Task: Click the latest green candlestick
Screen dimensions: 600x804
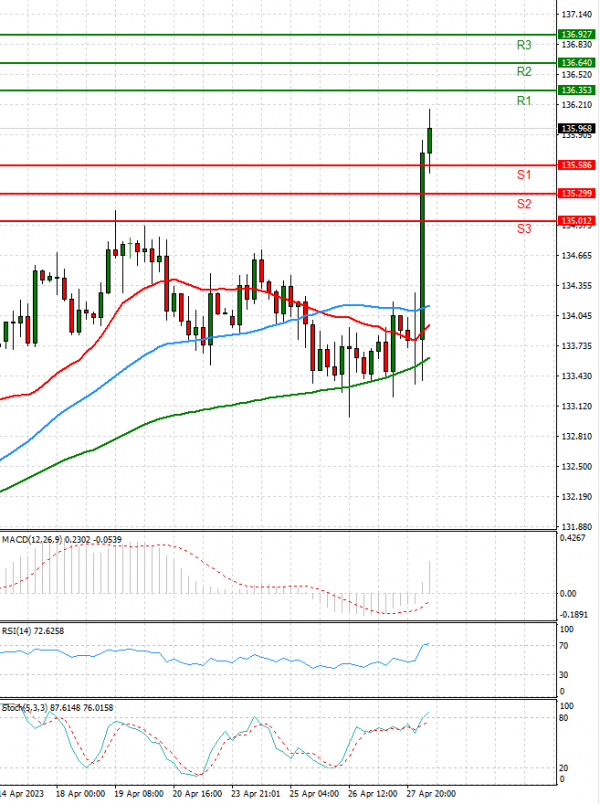Action: (x=430, y=140)
